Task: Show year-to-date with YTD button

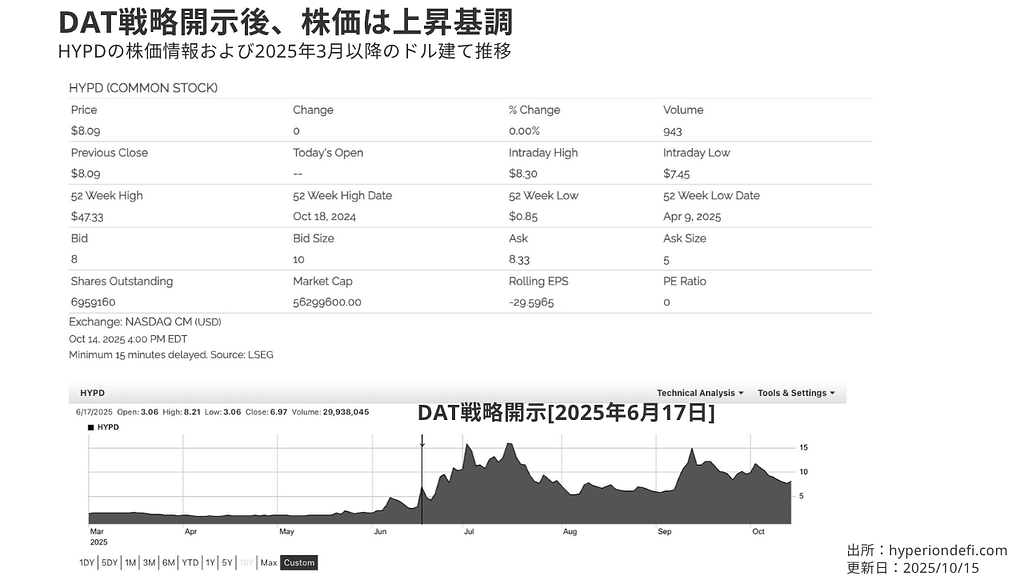Action: pos(190,563)
